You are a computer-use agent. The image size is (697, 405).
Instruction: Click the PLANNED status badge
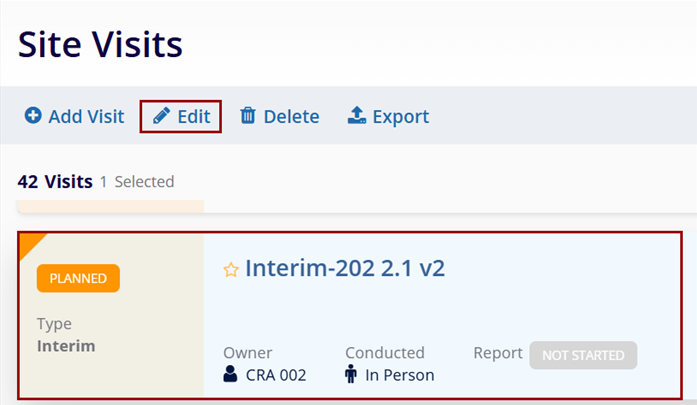tap(78, 278)
